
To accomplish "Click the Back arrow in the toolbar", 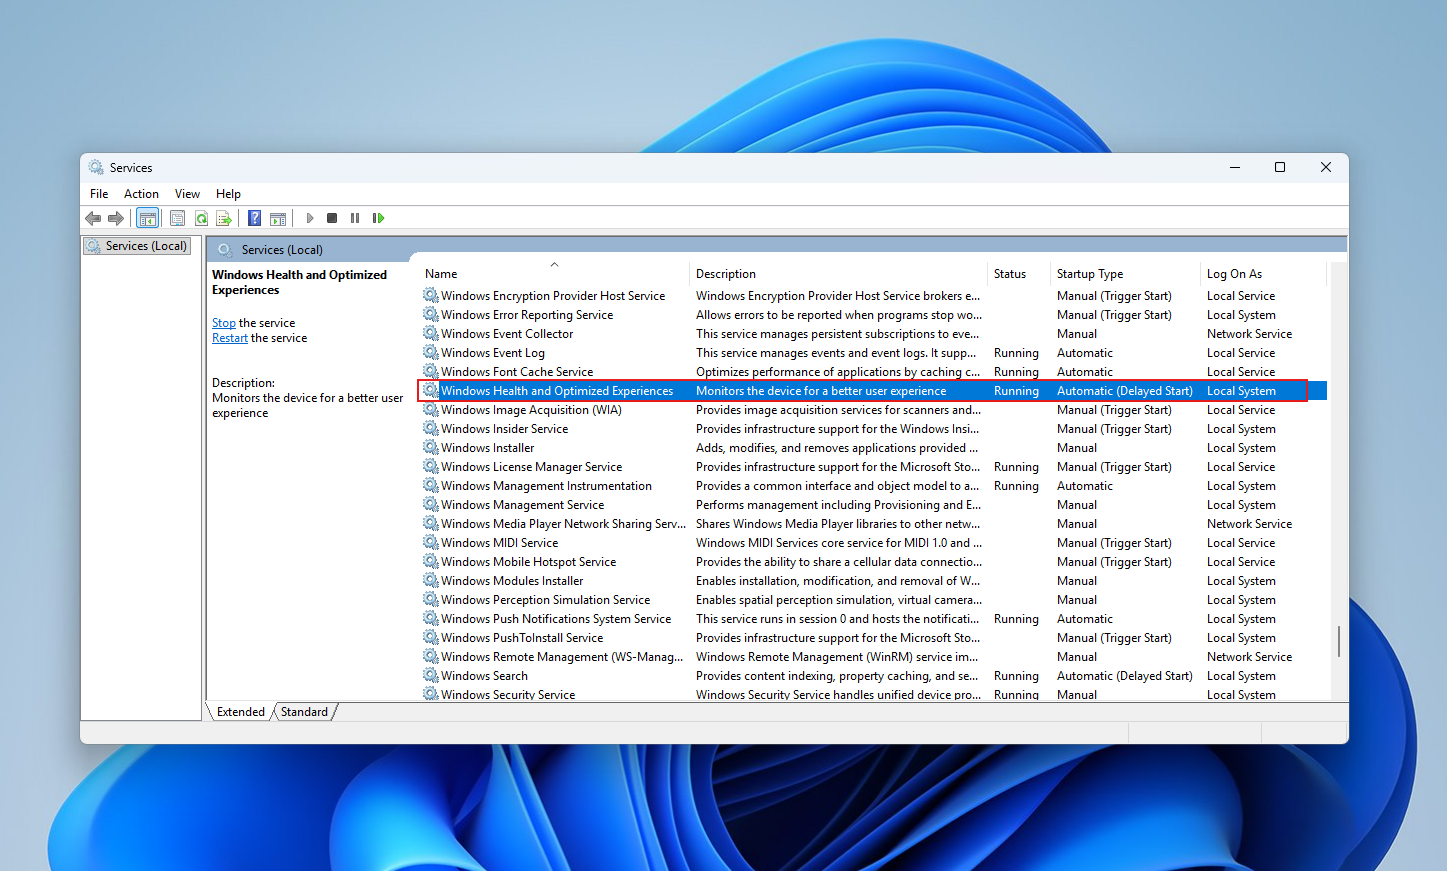I will [x=93, y=218].
